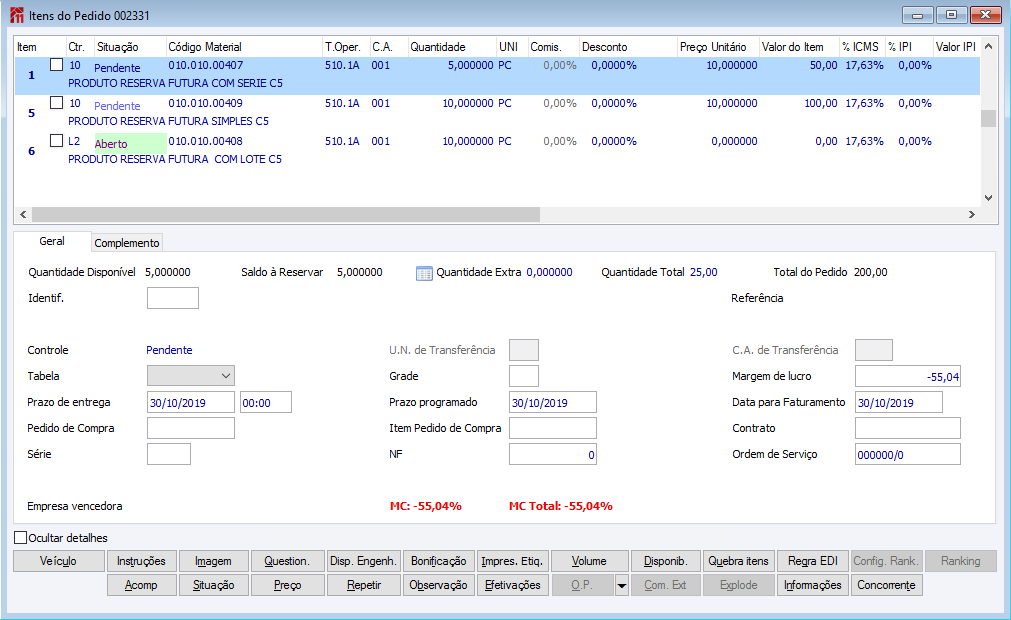Viewport: 1011px width, 620px height.
Task: Click the app icon in the title bar
Action: (17, 16)
